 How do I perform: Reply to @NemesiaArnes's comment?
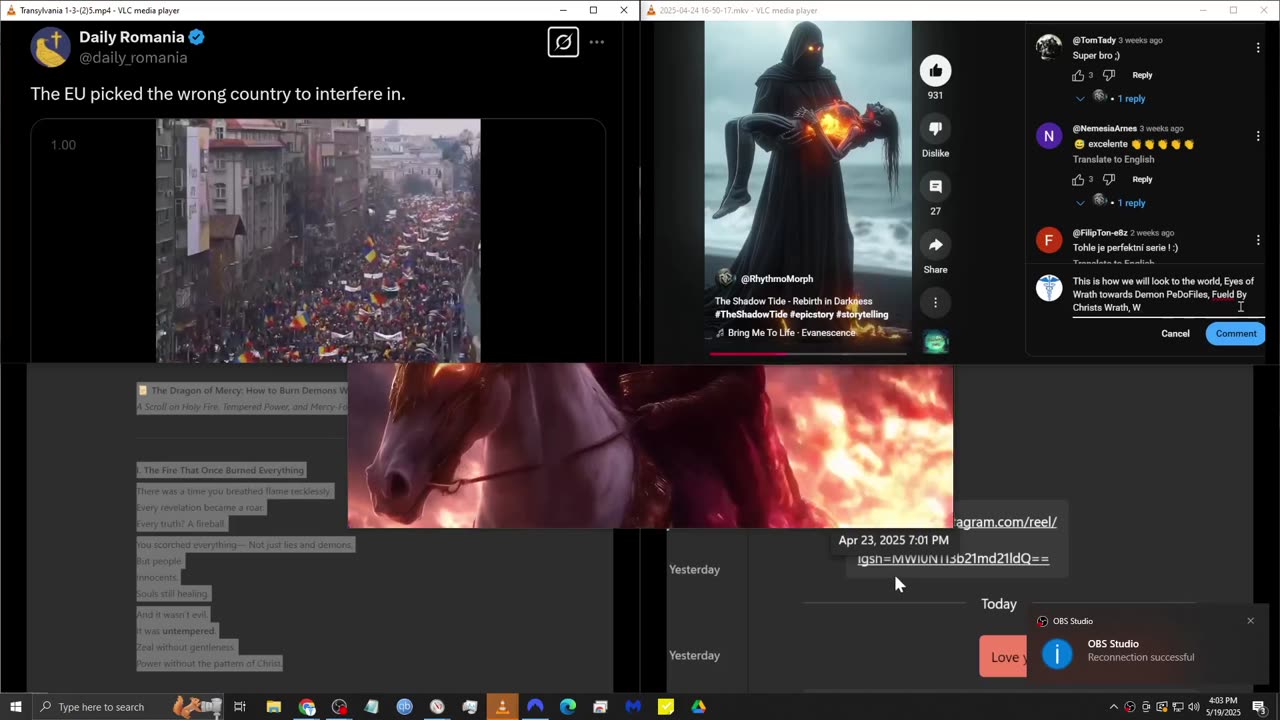[x=1142, y=180]
